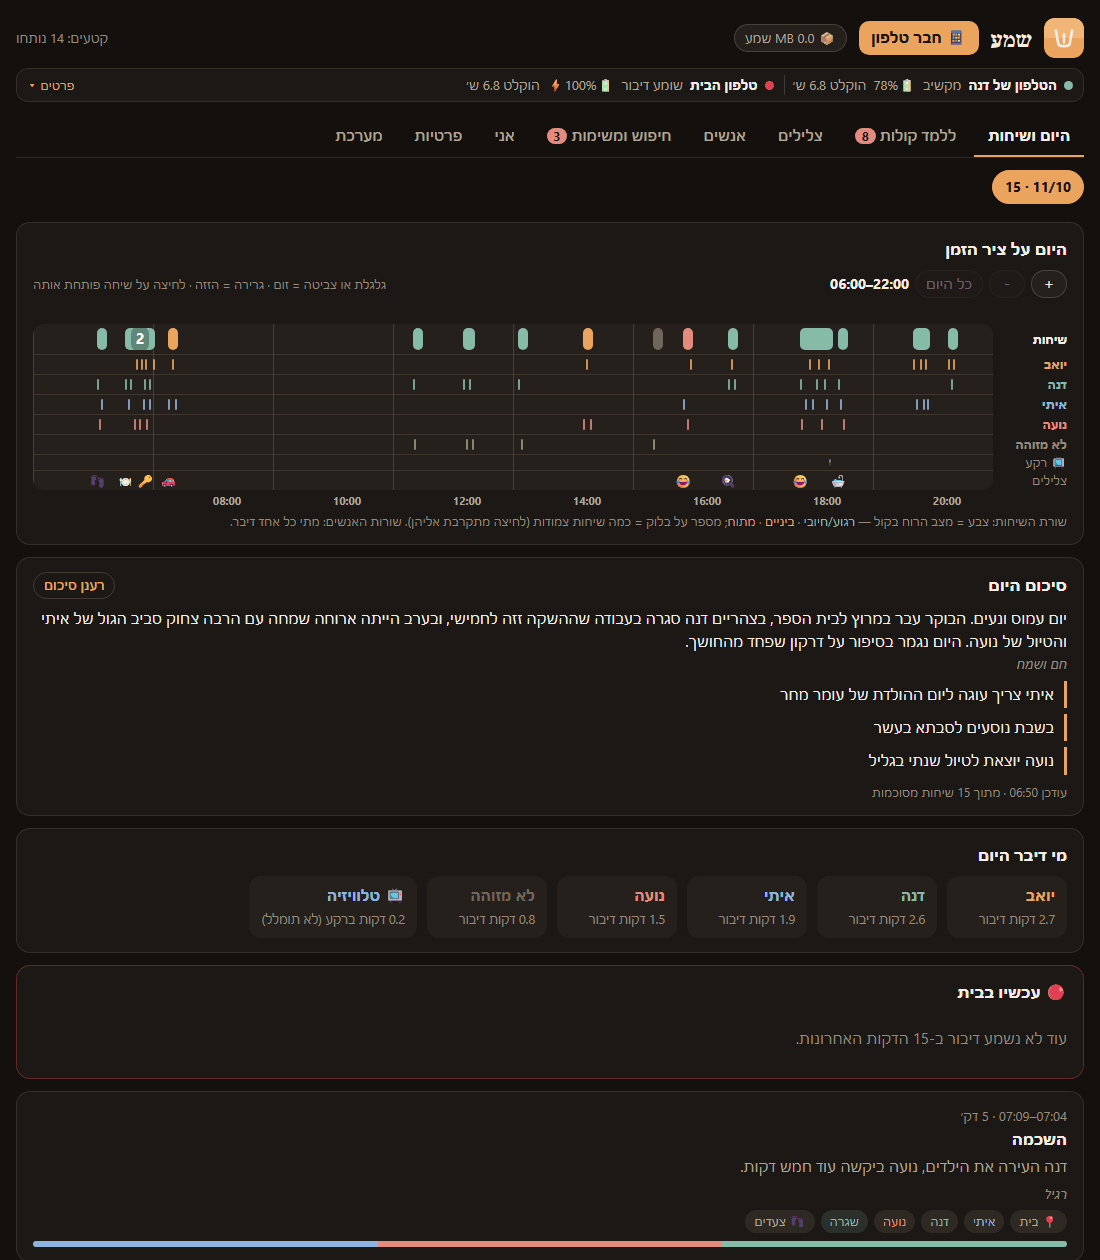Viewport: 1100px width, 1260px height.
Task: Click the footprints icon in the צעדים tag
Action: click(798, 1221)
